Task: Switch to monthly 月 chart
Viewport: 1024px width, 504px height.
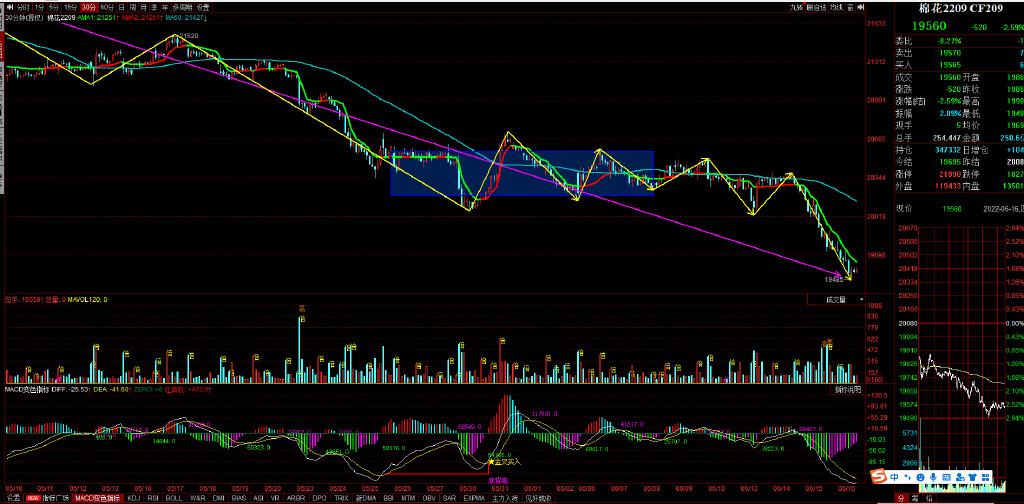Action: coord(143,7)
